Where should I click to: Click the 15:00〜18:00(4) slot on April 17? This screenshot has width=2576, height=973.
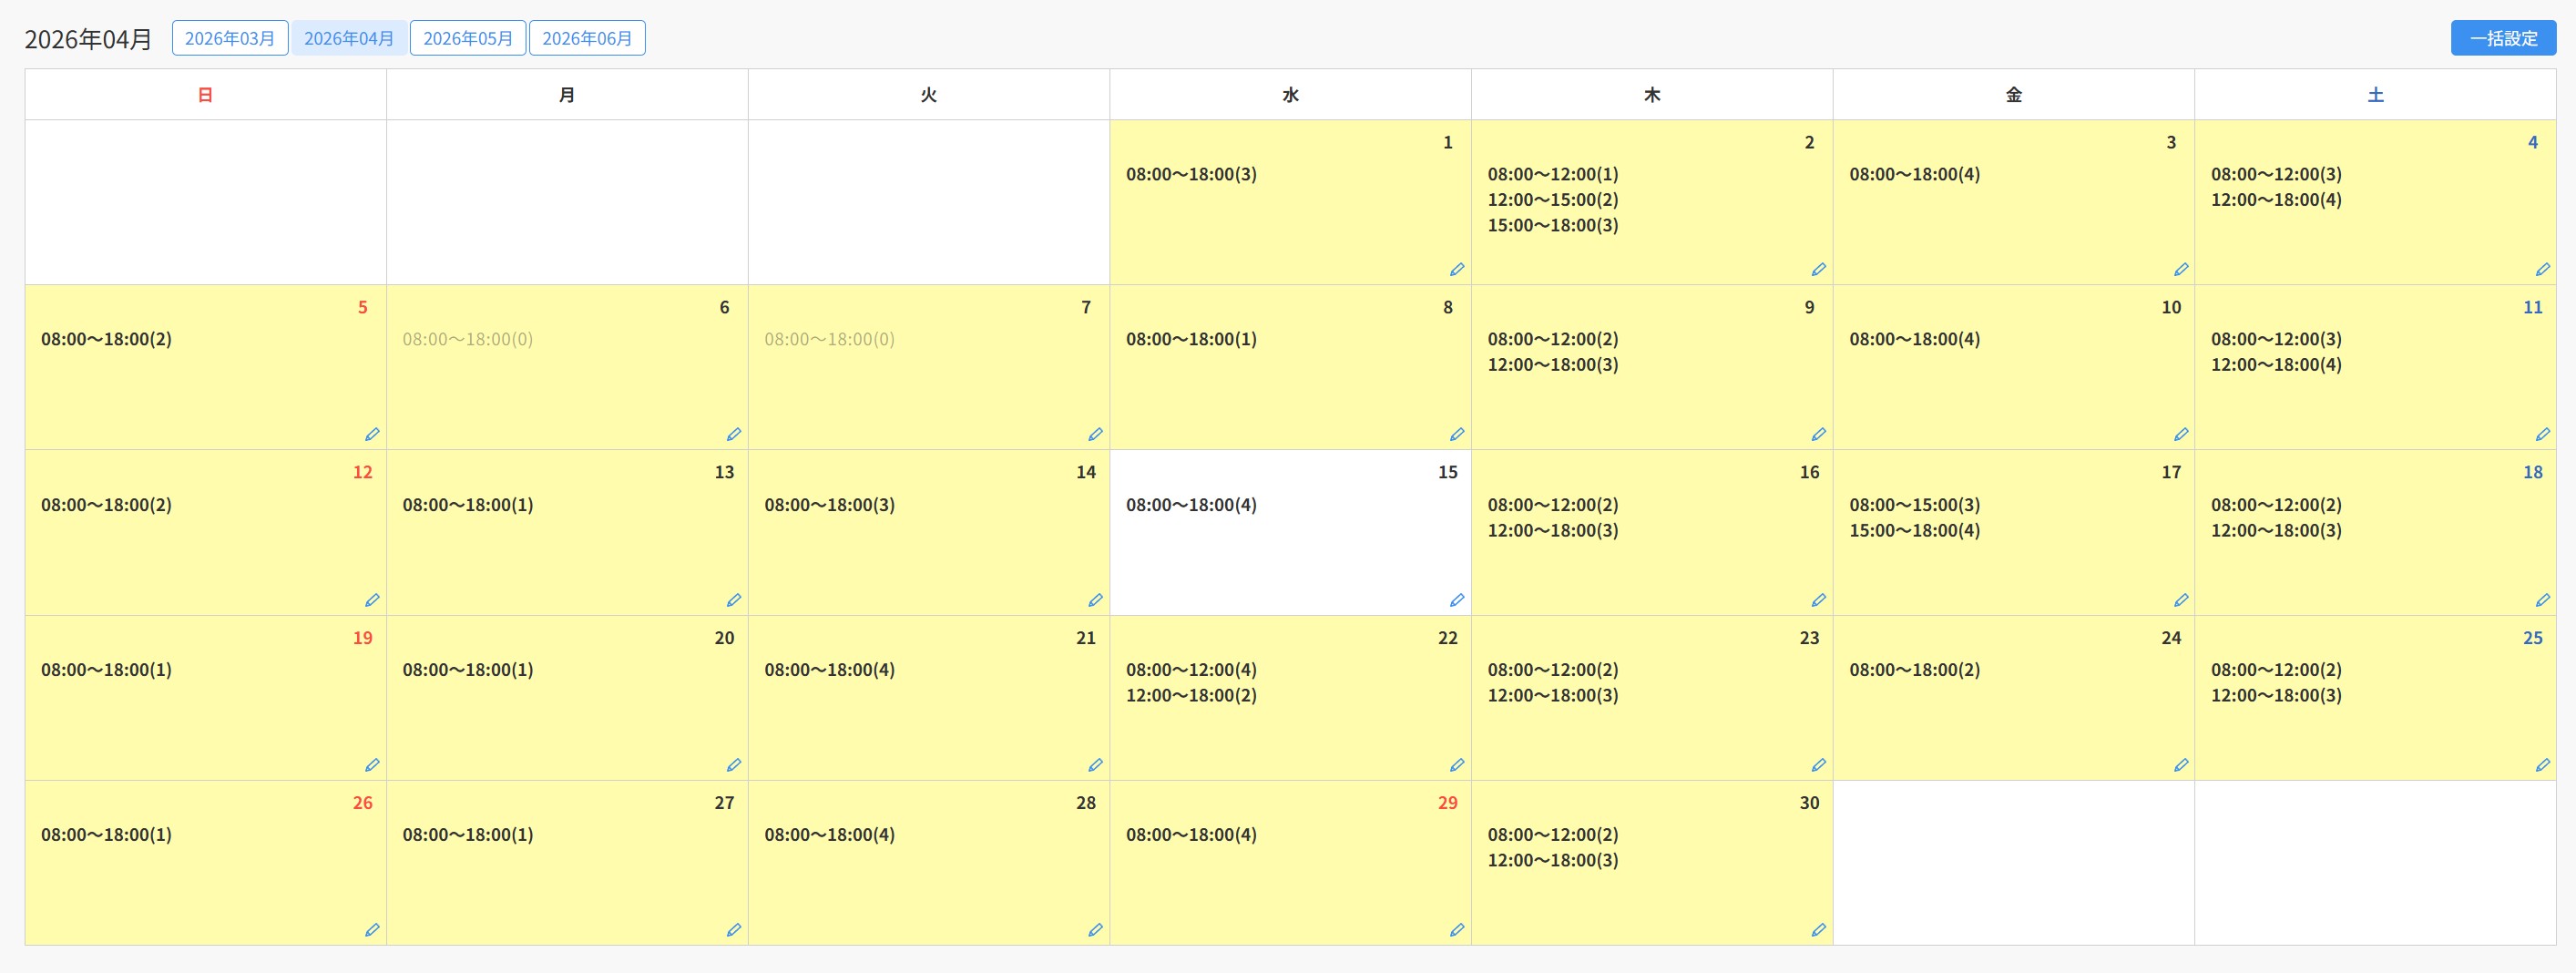tap(1914, 531)
